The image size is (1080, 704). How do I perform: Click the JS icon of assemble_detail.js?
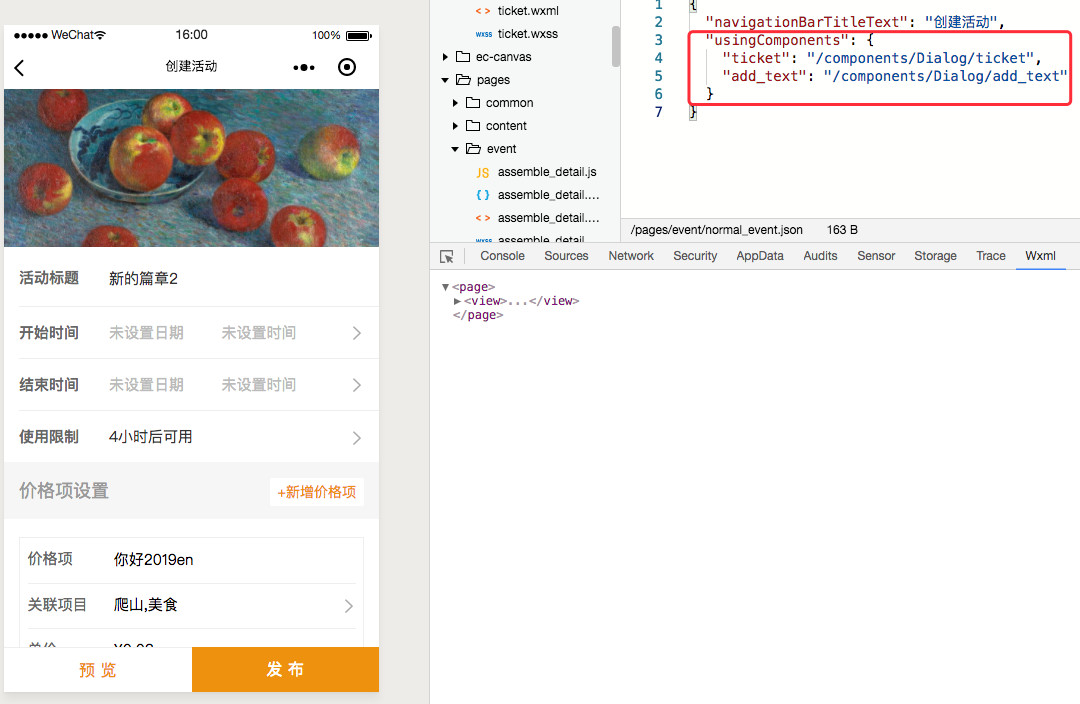(483, 172)
